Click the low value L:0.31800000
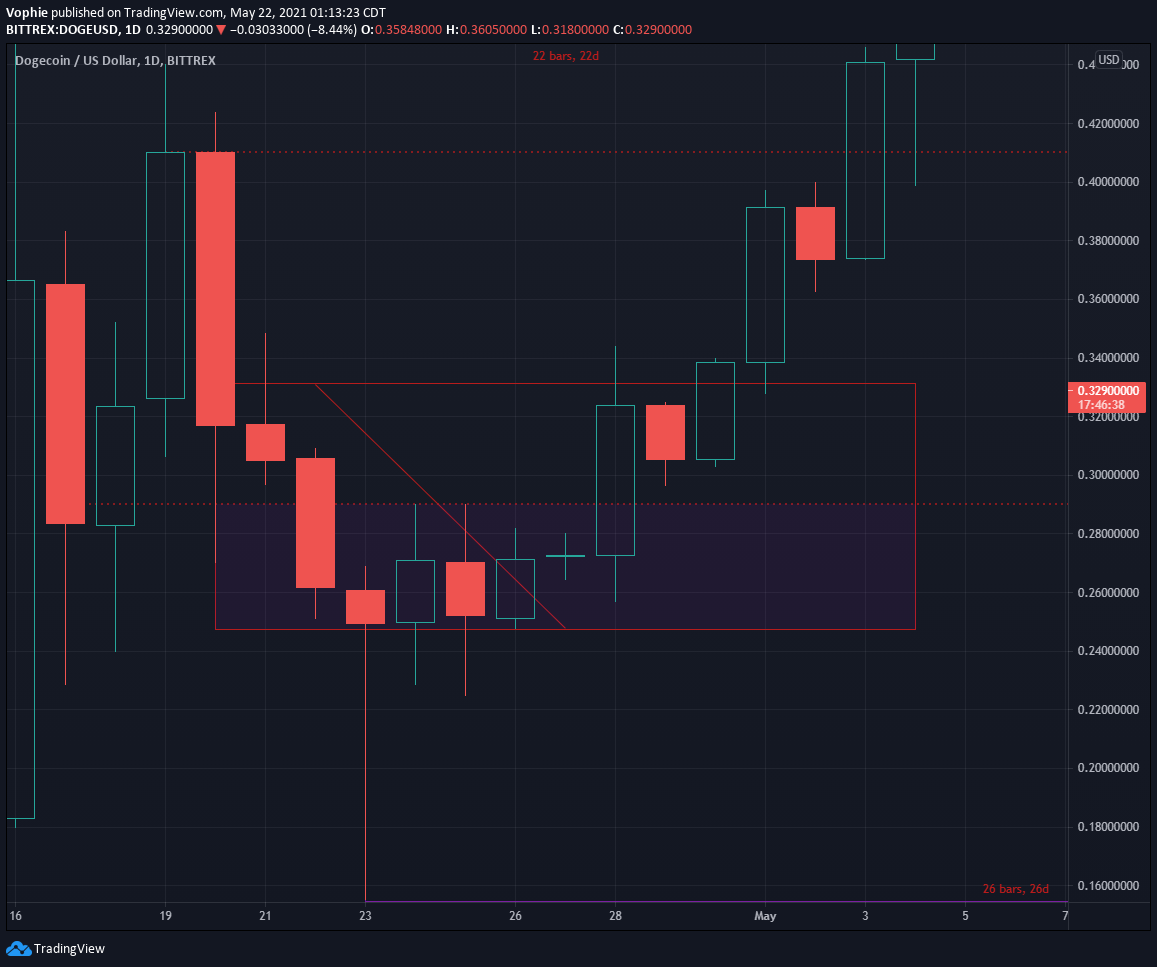1157x967 pixels. 570,30
